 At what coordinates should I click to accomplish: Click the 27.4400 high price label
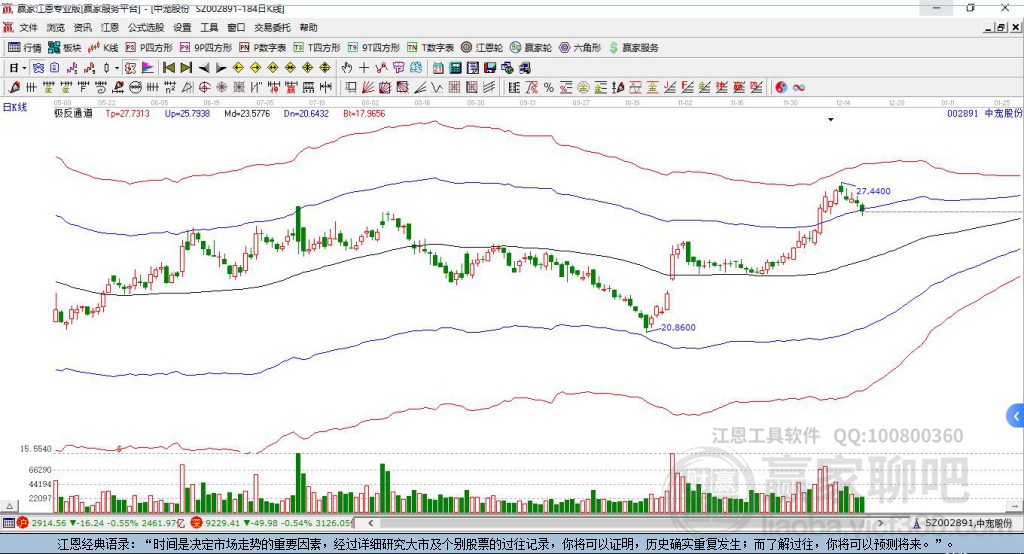tap(873, 191)
